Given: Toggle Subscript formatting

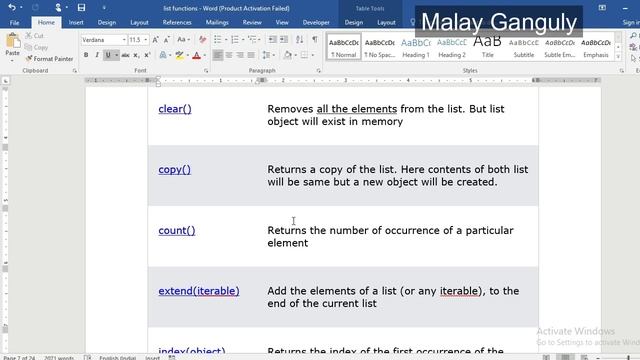Looking at the screenshot, I should coord(136,55).
